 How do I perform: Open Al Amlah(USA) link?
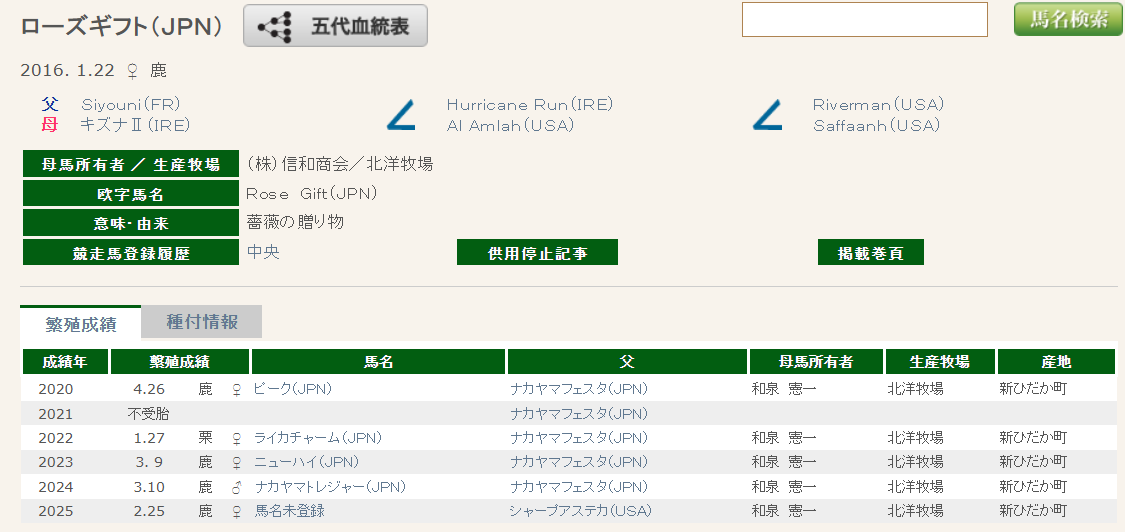(510, 125)
